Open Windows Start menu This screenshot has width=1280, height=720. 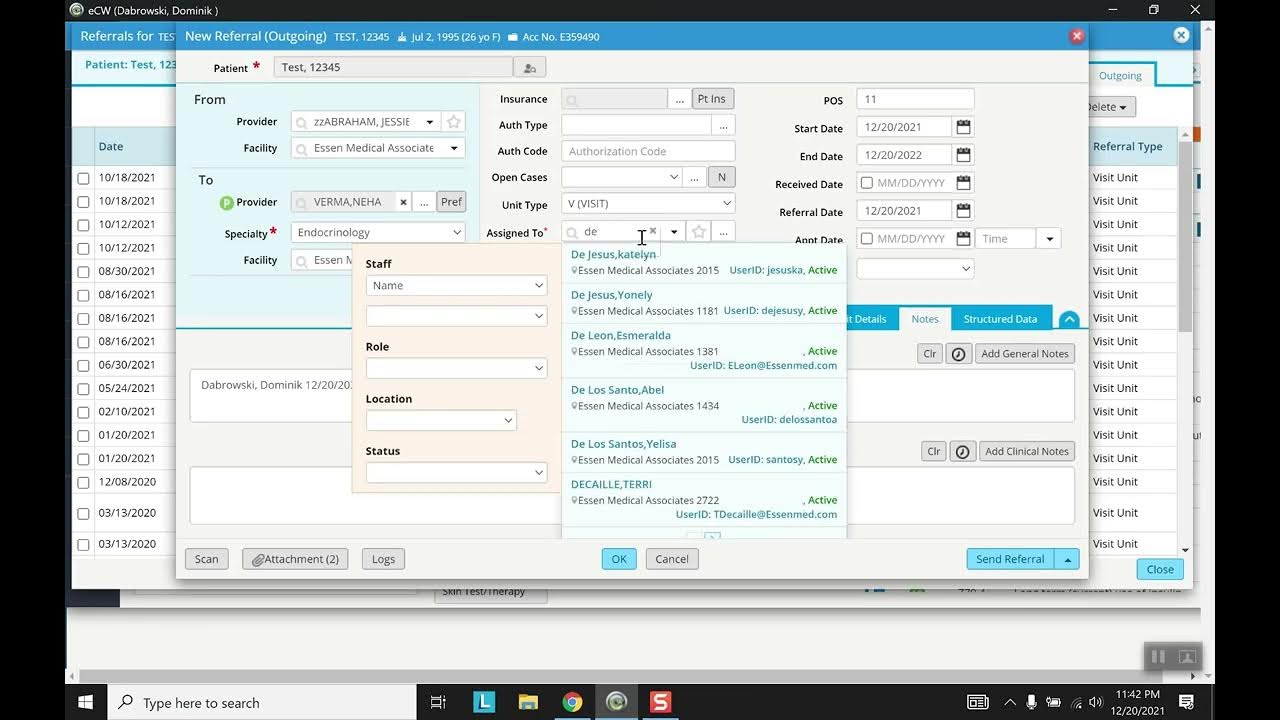[x=86, y=702]
